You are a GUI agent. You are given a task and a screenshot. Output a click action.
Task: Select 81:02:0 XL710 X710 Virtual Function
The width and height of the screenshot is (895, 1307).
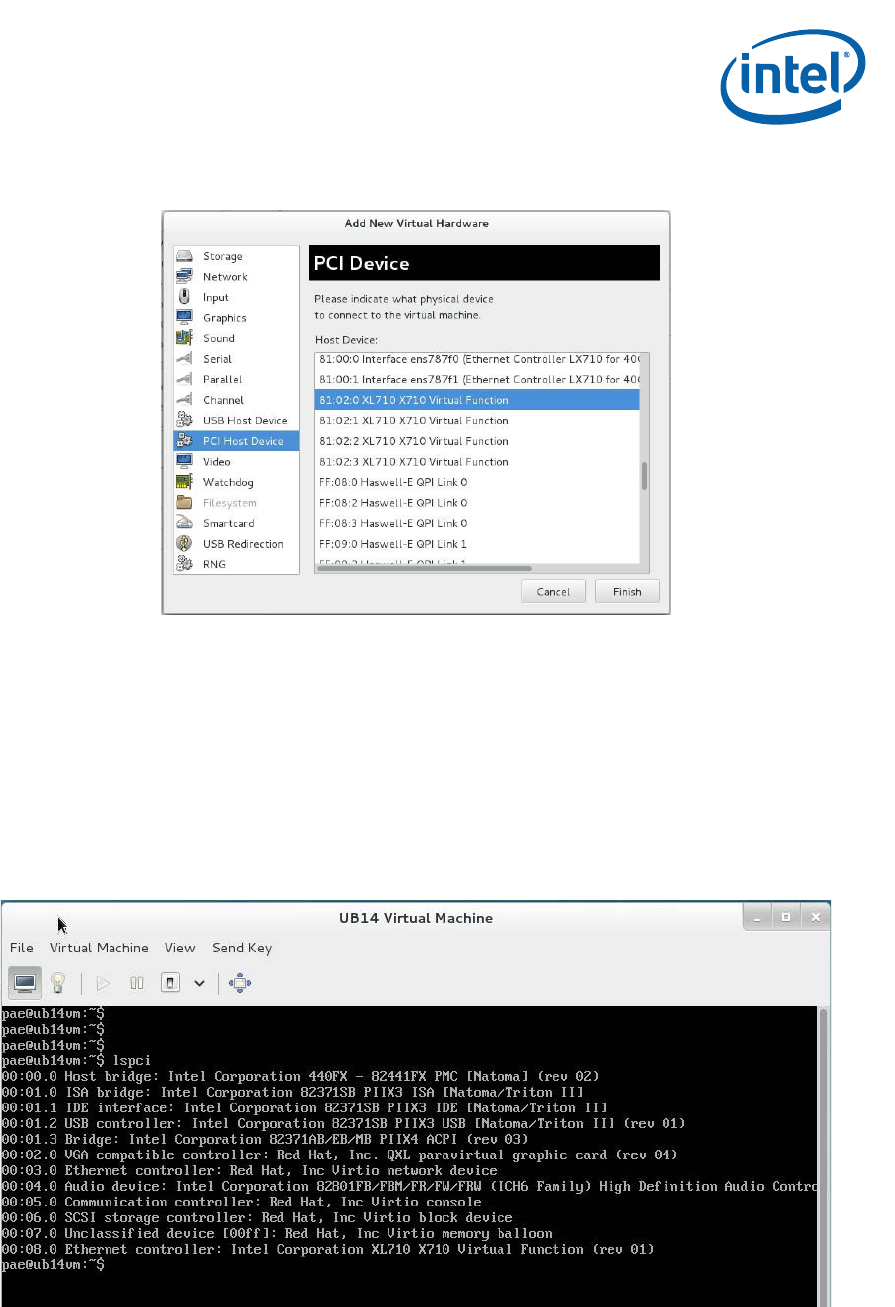pos(477,400)
